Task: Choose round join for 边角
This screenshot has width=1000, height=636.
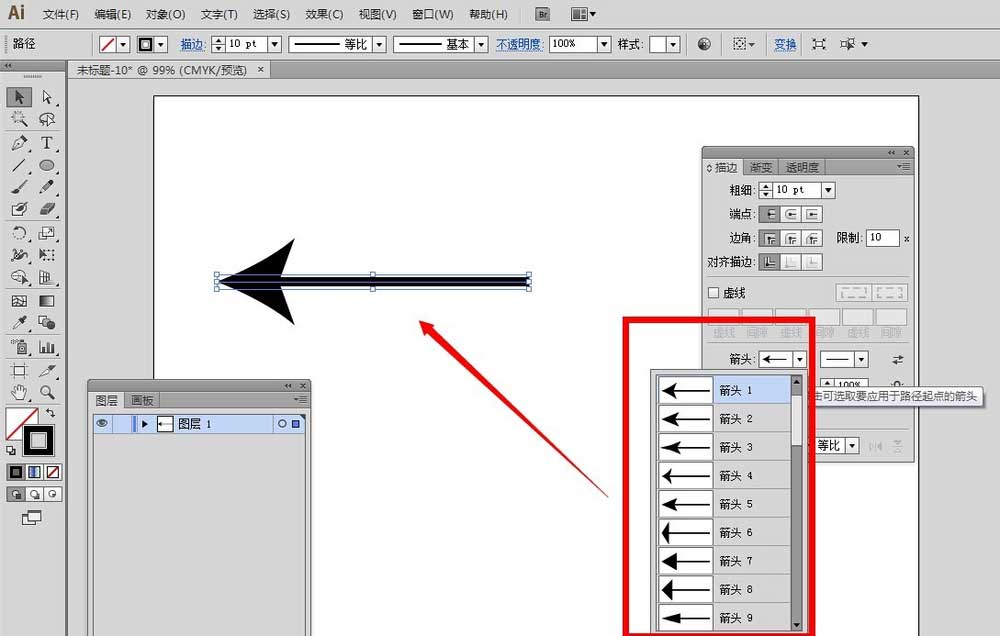Action: (x=791, y=239)
